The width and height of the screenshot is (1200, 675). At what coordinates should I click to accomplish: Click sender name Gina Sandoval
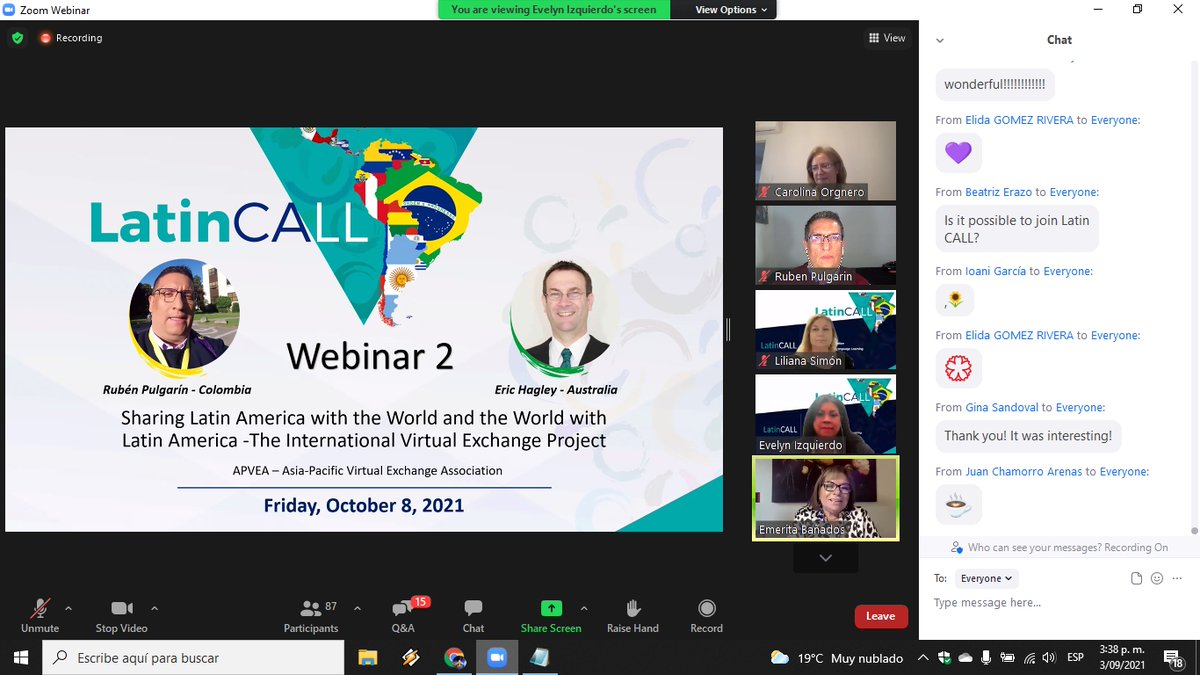[1001, 407]
